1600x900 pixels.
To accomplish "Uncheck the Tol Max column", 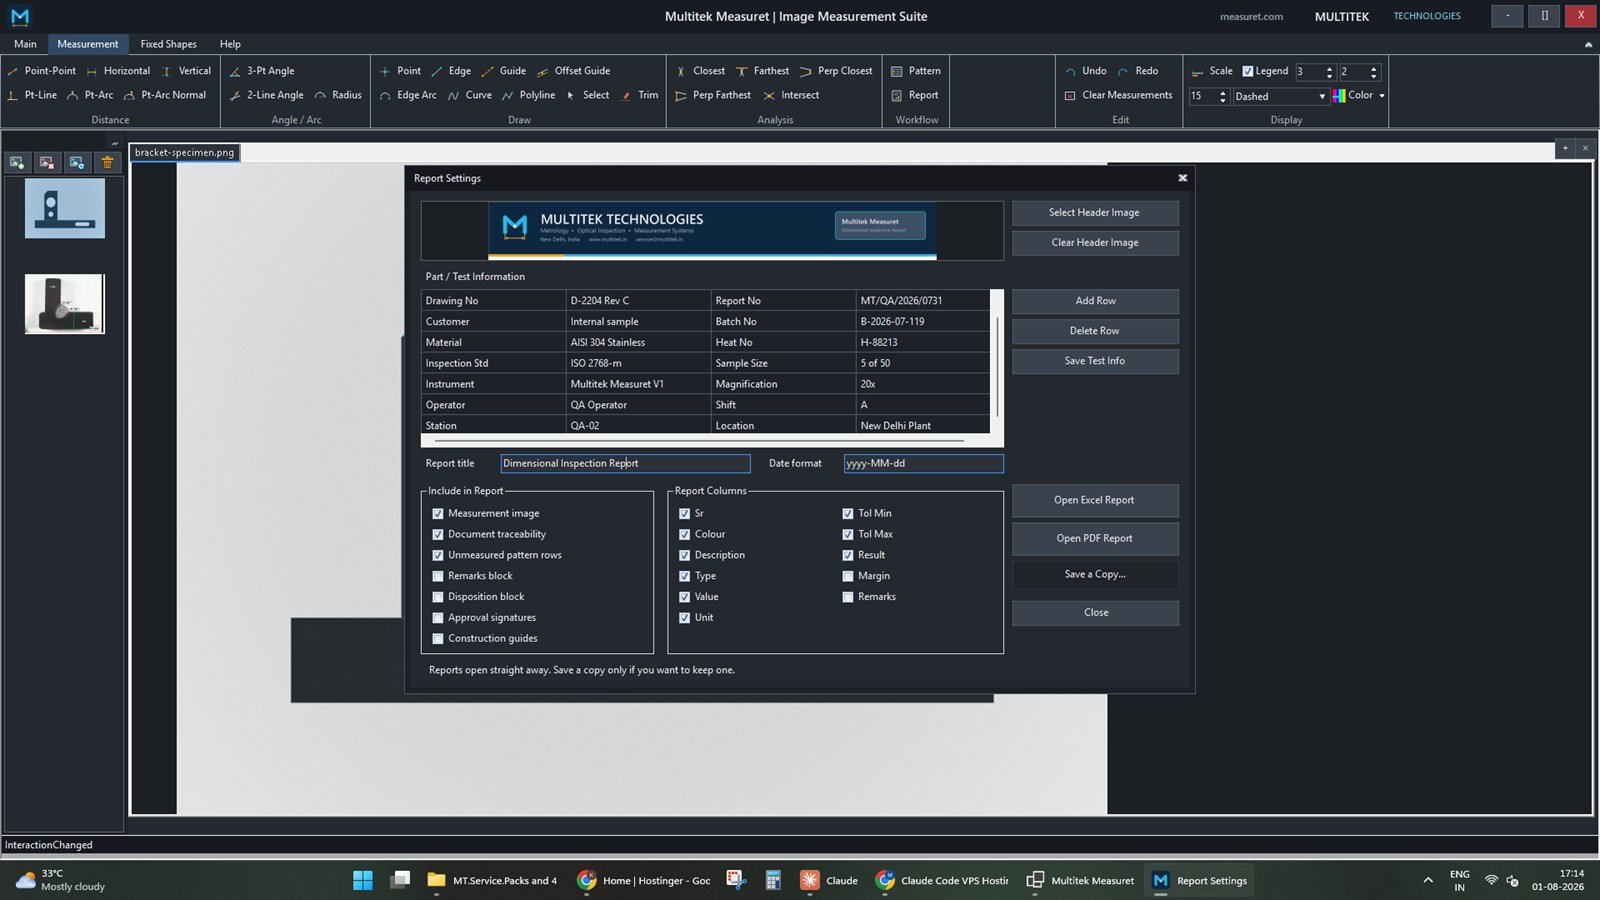I will (x=848, y=534).
